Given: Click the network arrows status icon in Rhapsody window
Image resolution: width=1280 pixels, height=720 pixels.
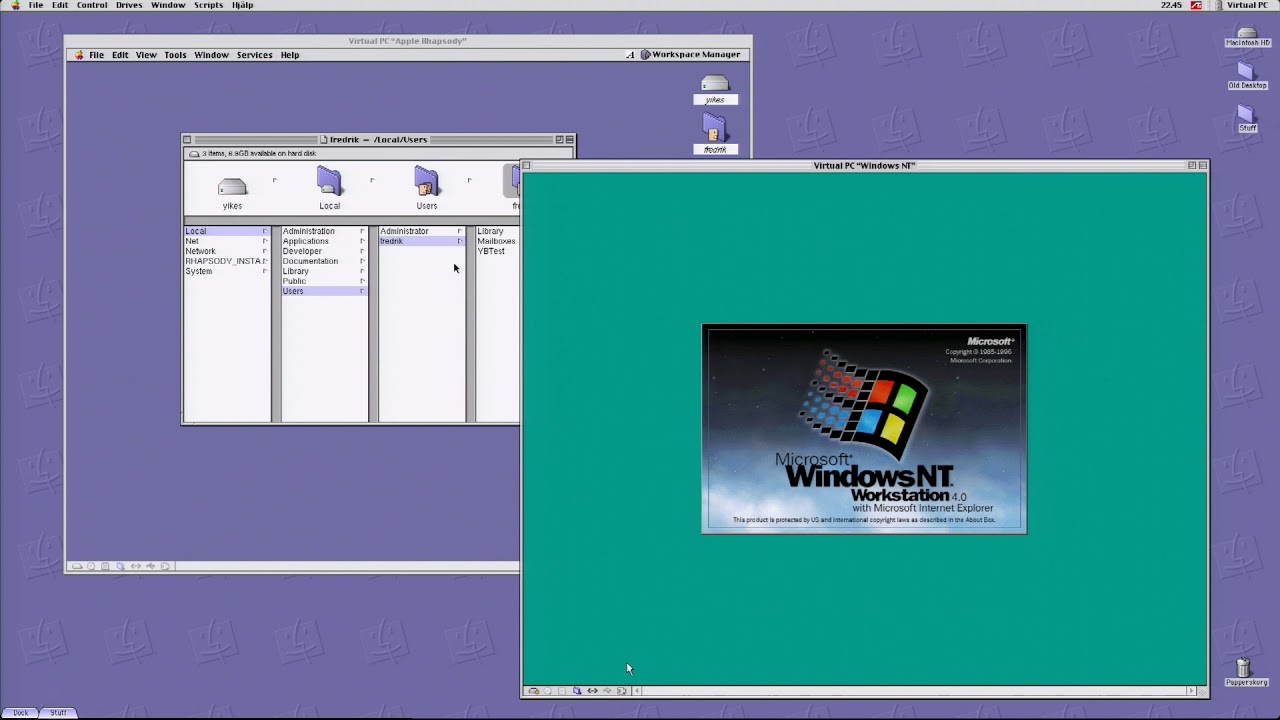Looking at the screenshot, I should click(136, 566).
